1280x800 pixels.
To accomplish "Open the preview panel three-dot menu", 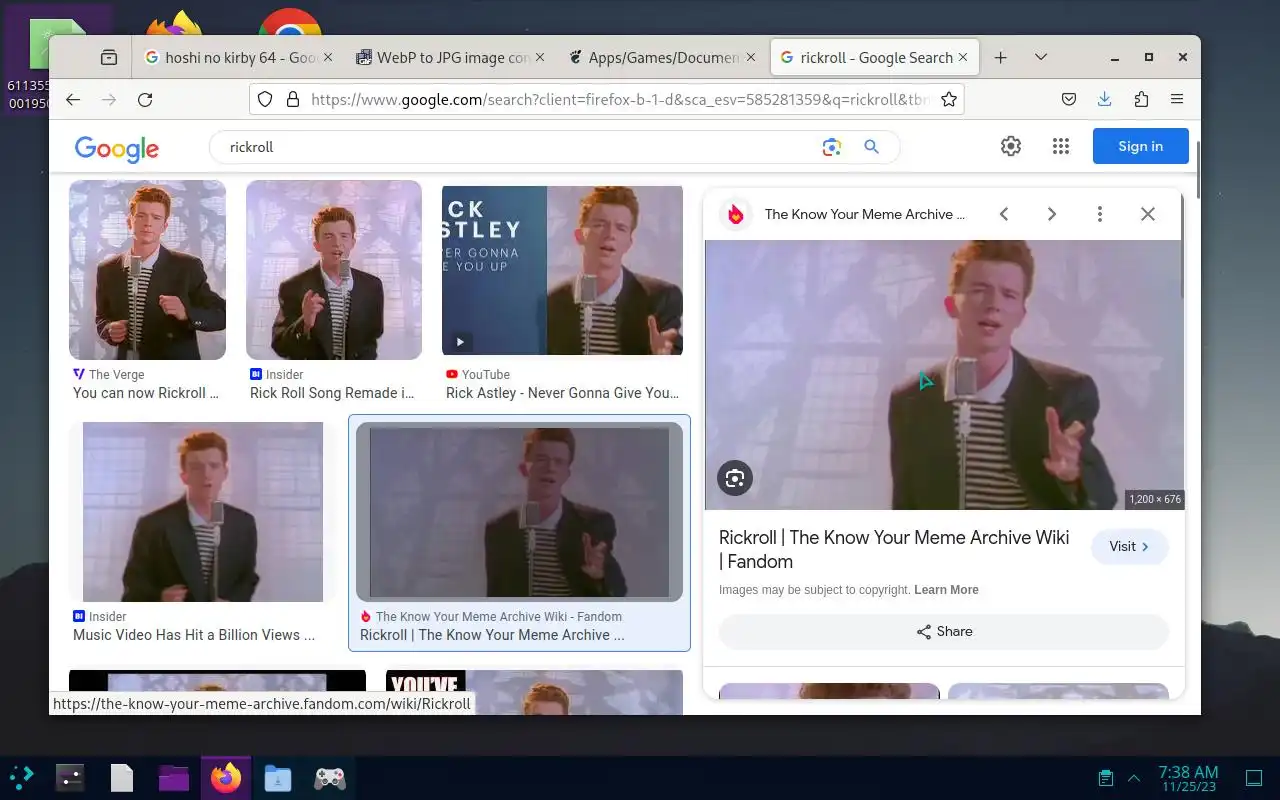I will point(1100,214).
